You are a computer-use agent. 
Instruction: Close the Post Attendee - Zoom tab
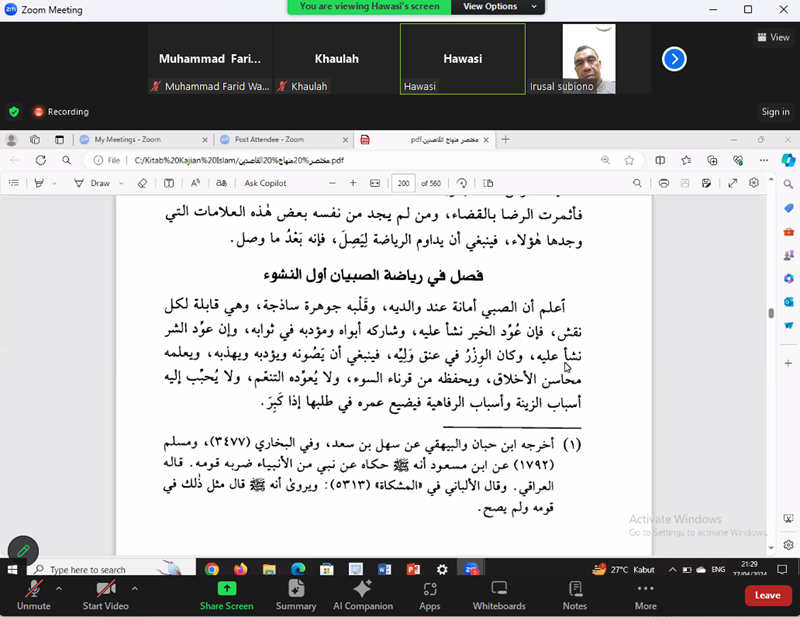(x=345, y=139)
